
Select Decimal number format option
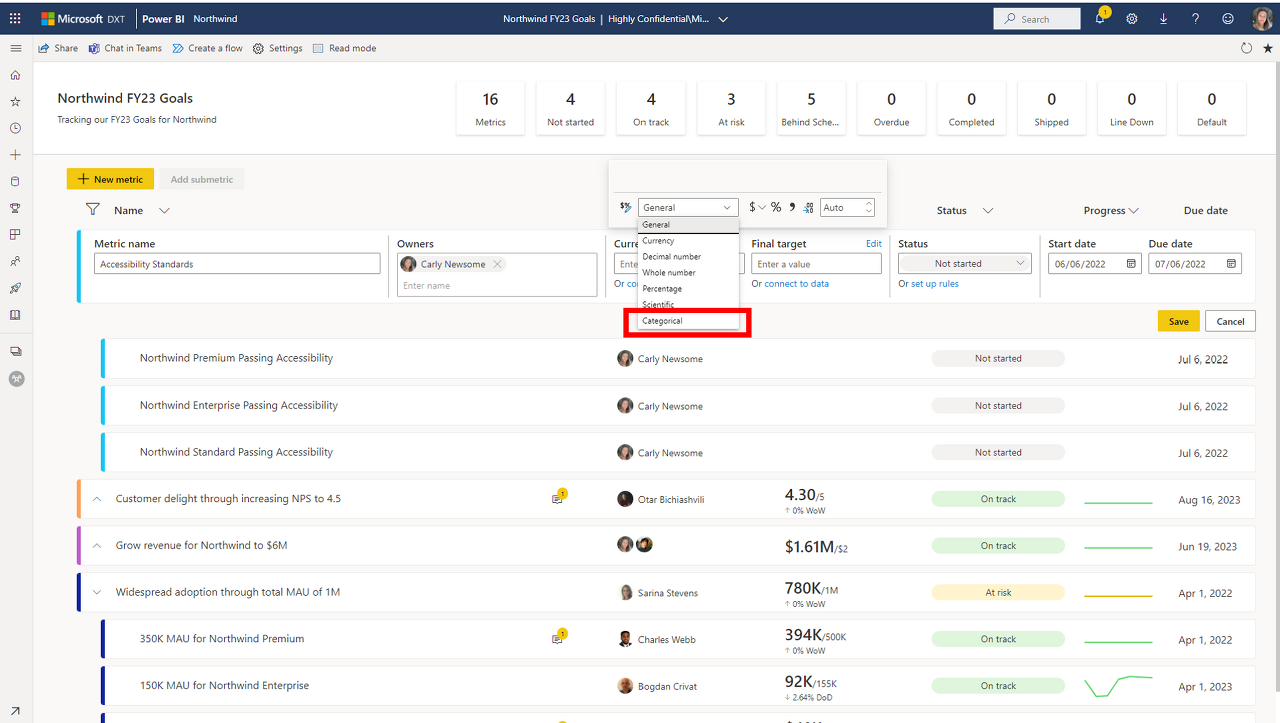tap(688, 257)
